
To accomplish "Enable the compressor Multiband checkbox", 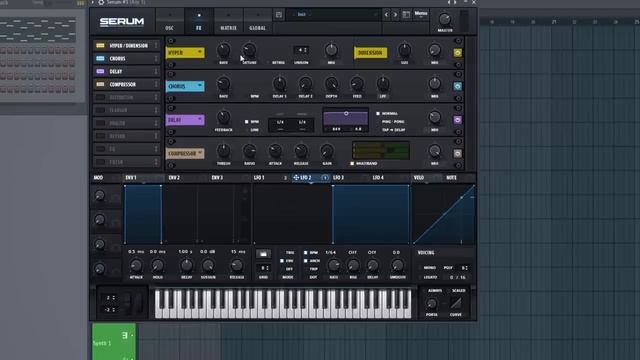I will (x=352, y=163).
